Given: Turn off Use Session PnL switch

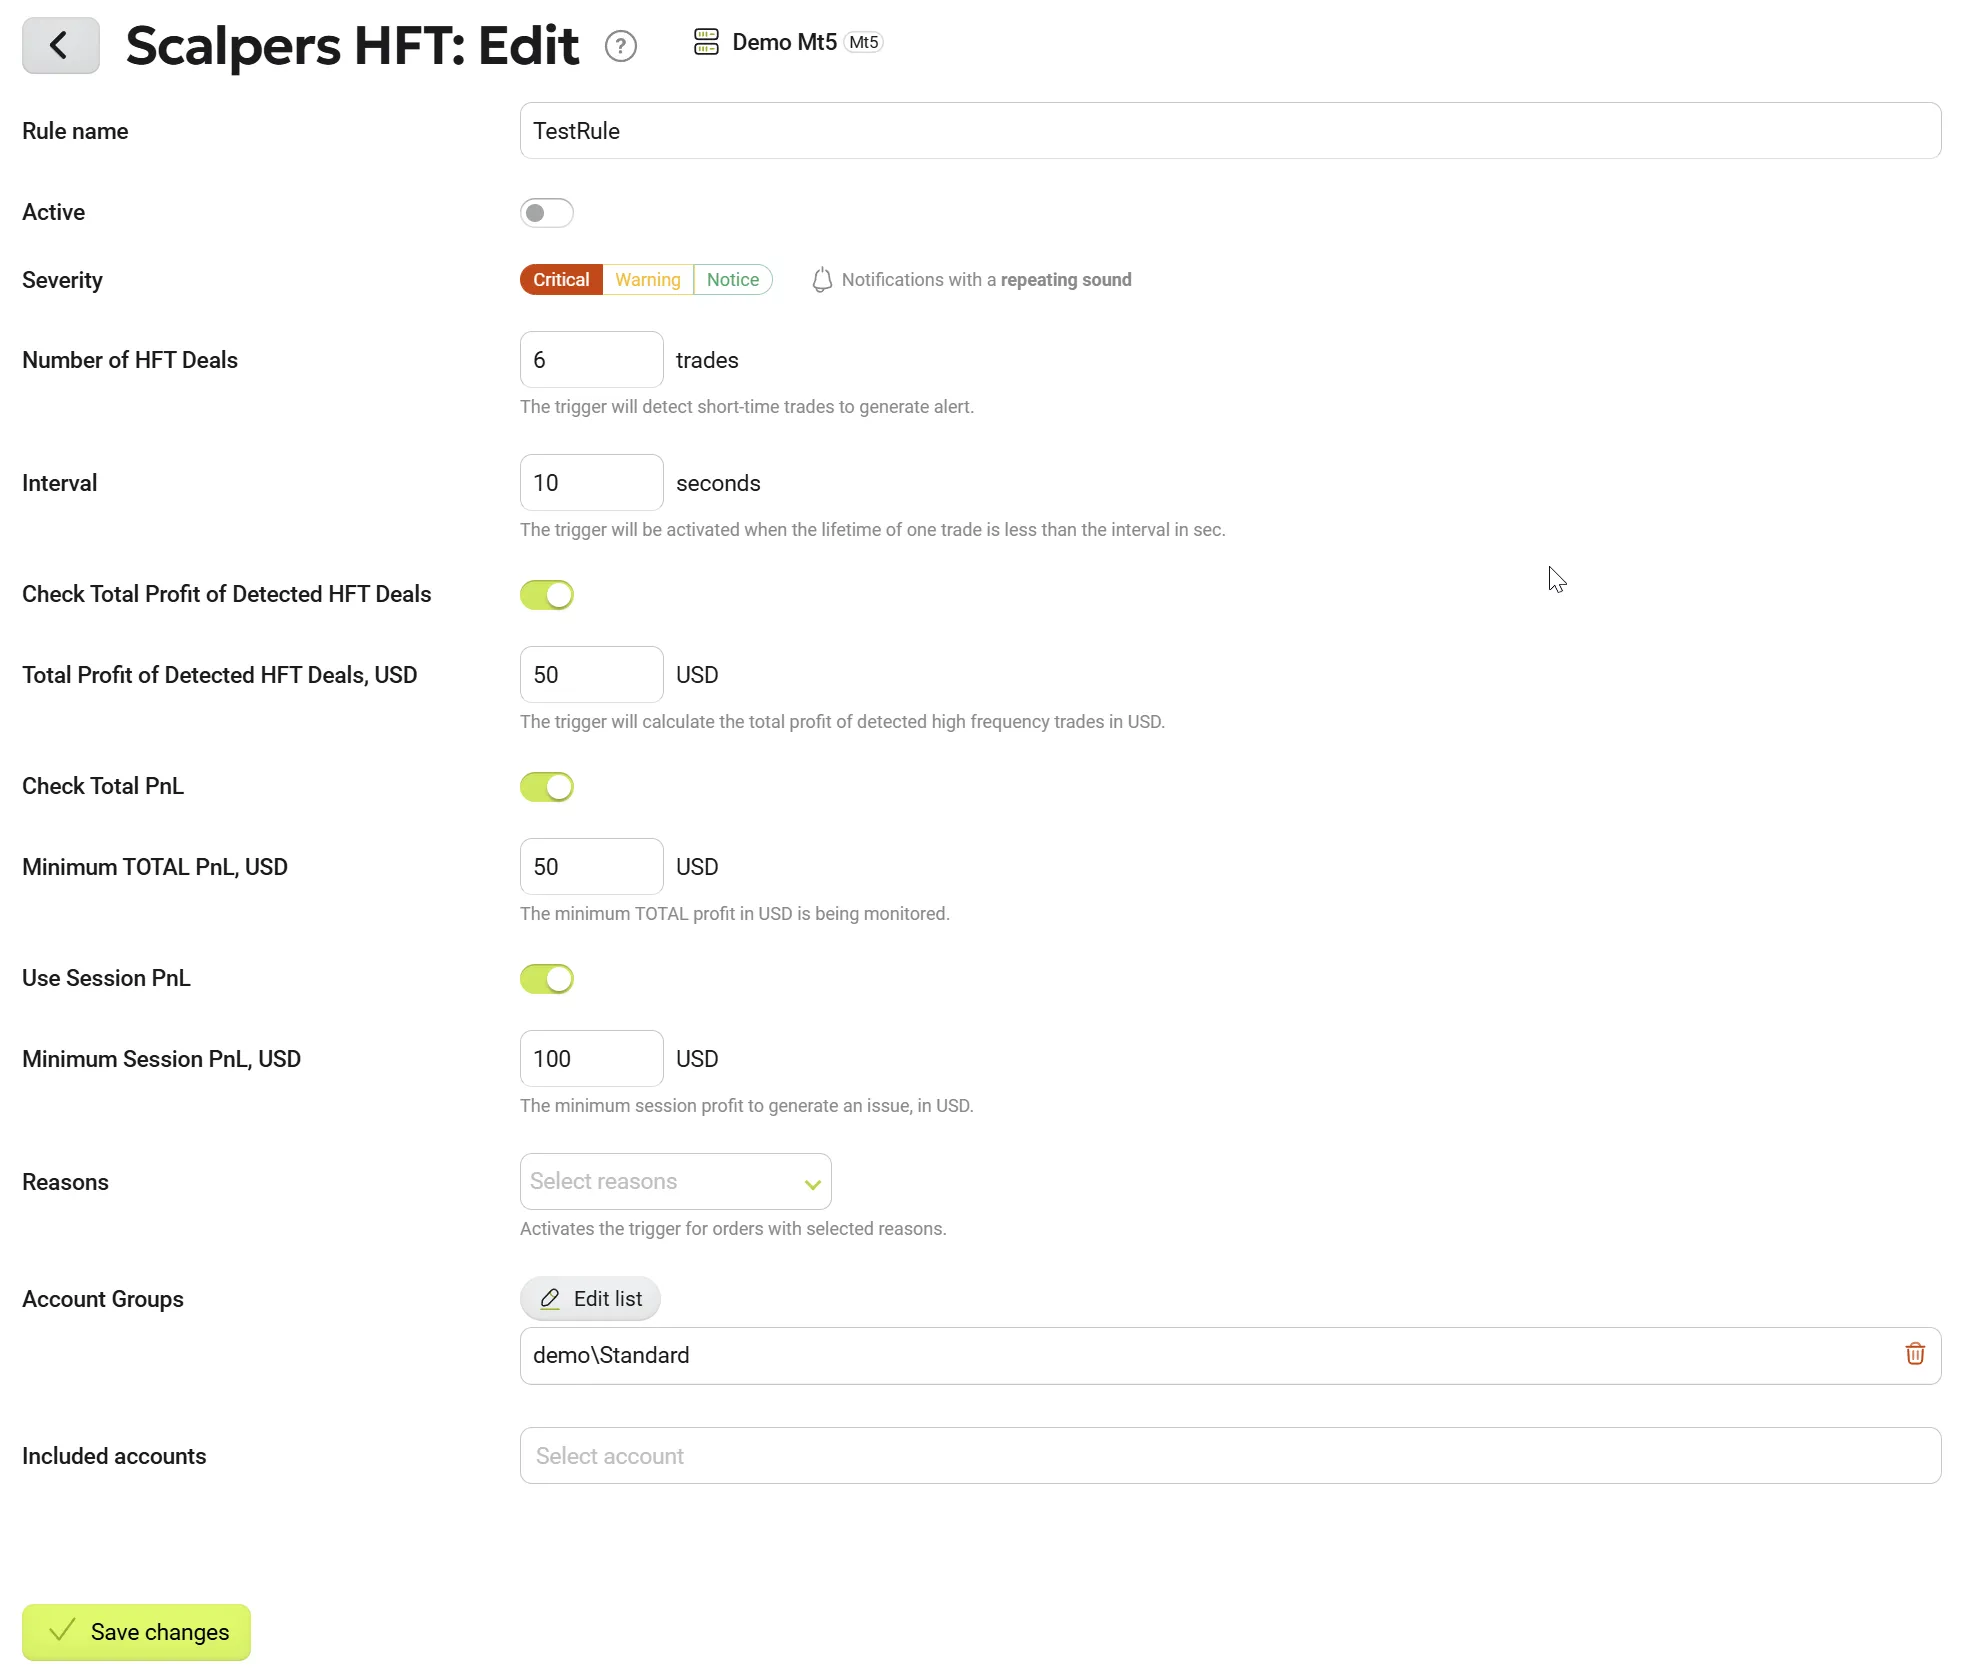Looking at the screenshot, I should (x=547, y=979).
